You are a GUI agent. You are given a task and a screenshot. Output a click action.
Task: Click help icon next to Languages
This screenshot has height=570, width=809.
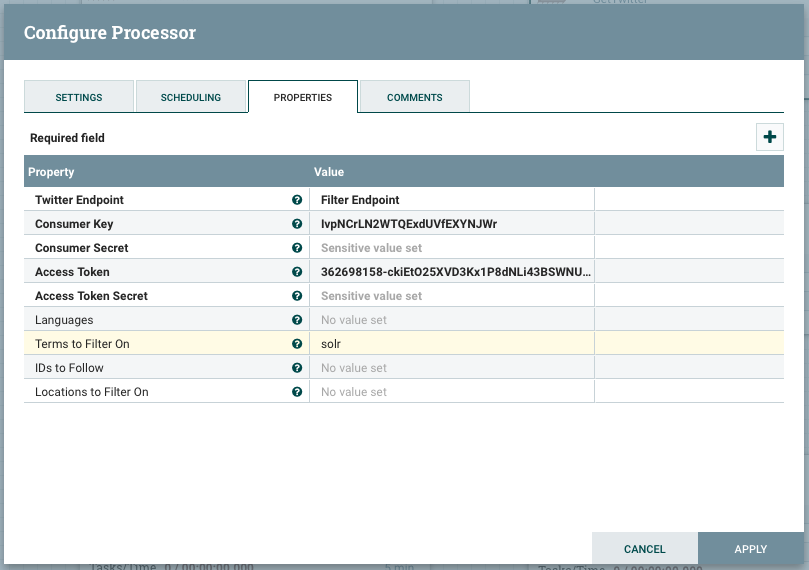click(x=297, y=320)
